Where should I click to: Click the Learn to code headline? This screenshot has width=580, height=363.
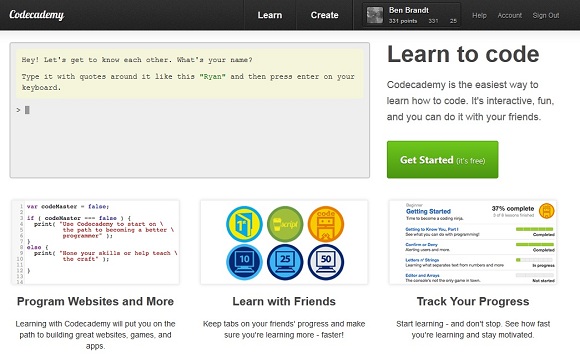[x=463, y=54]
